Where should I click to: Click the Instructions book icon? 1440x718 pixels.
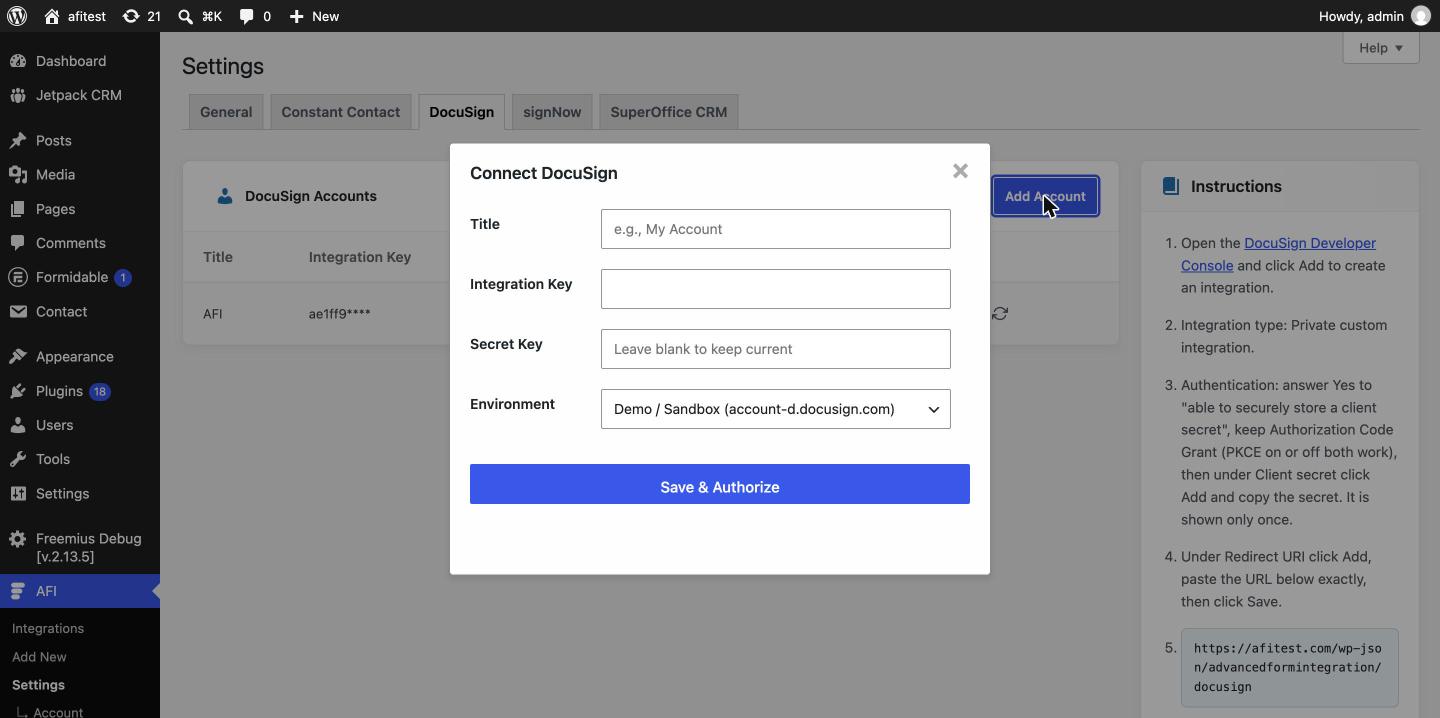(x=1171, y=186)
